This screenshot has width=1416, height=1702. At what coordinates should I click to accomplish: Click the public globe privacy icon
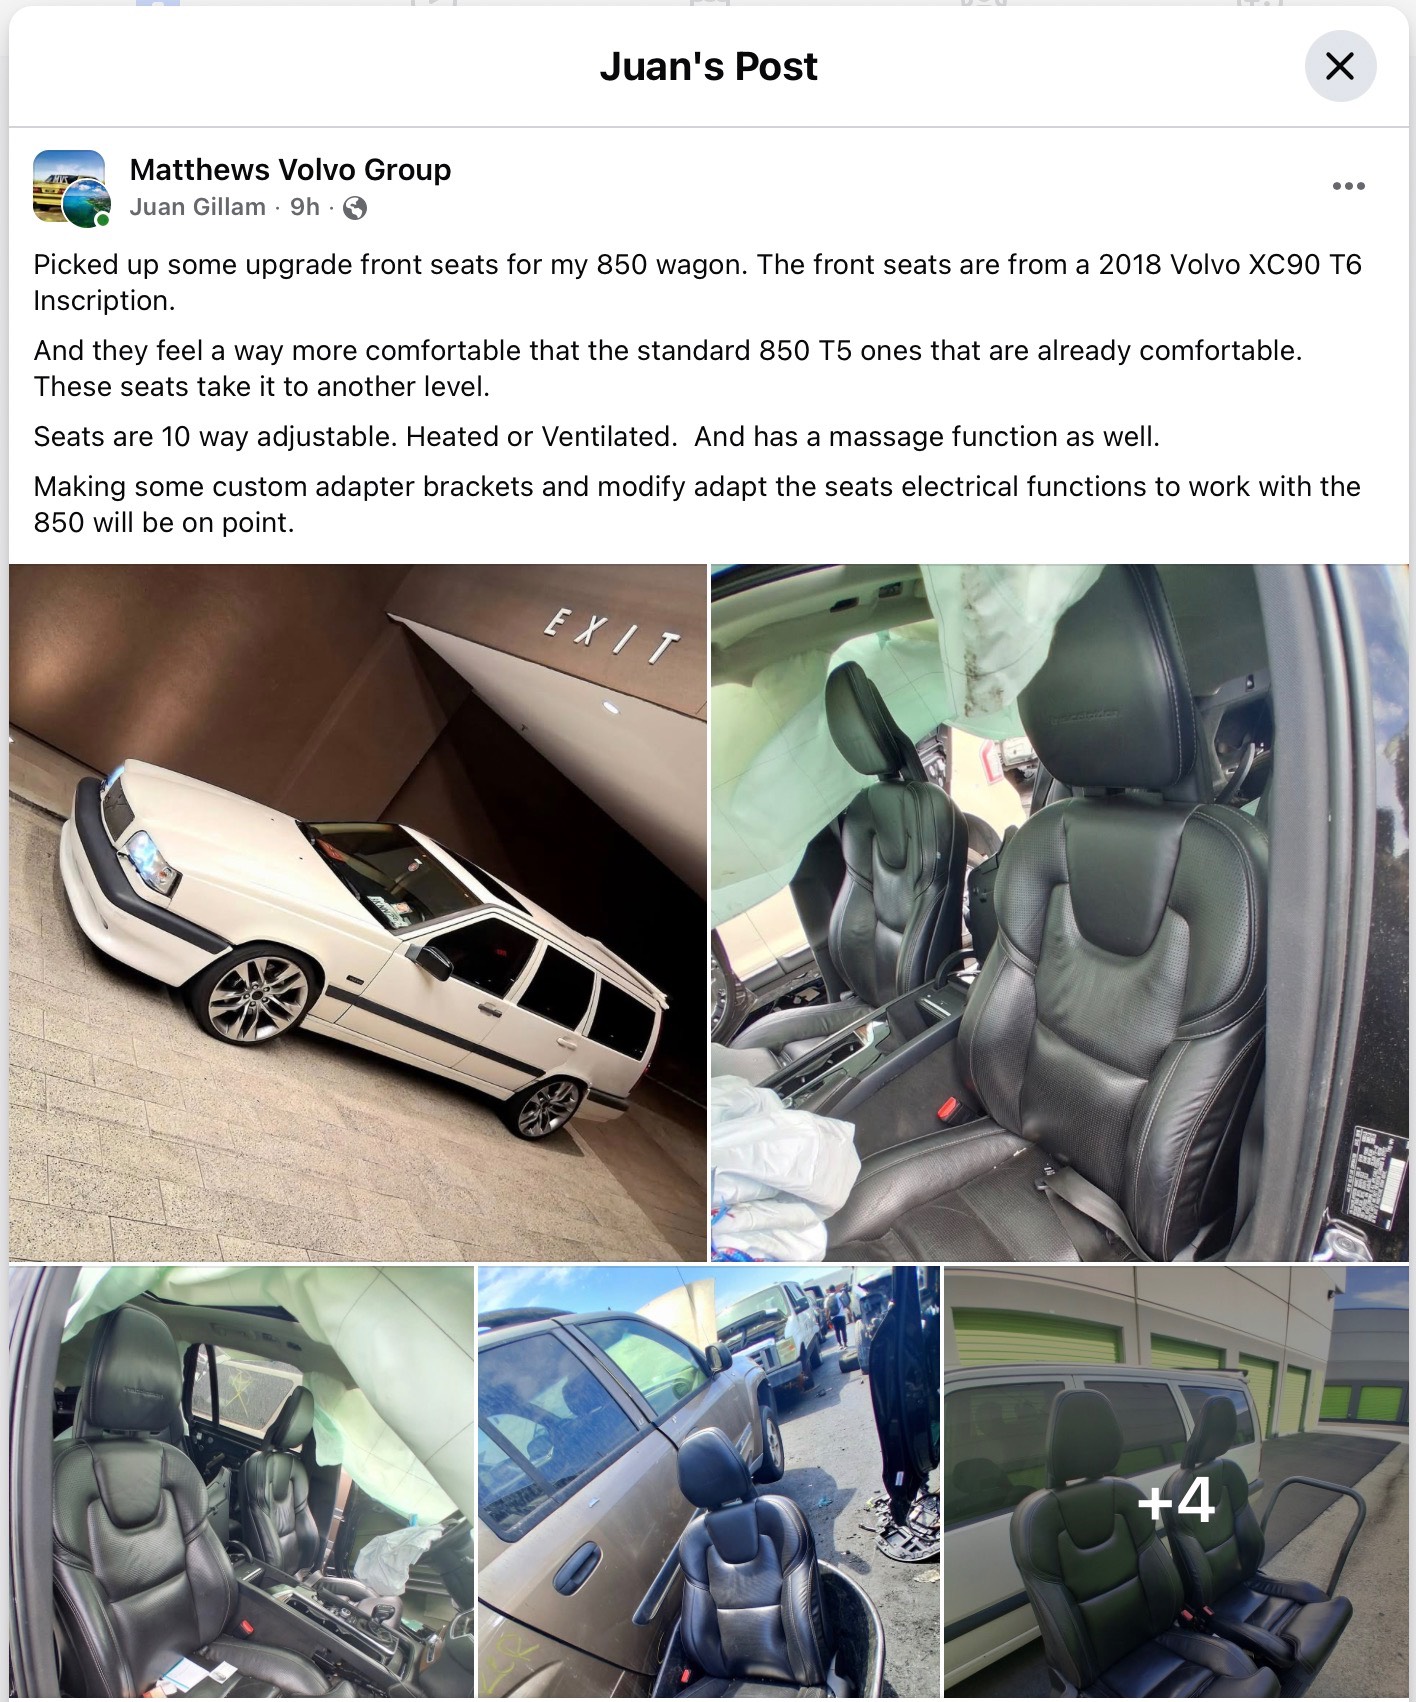(x=355, y=208)
